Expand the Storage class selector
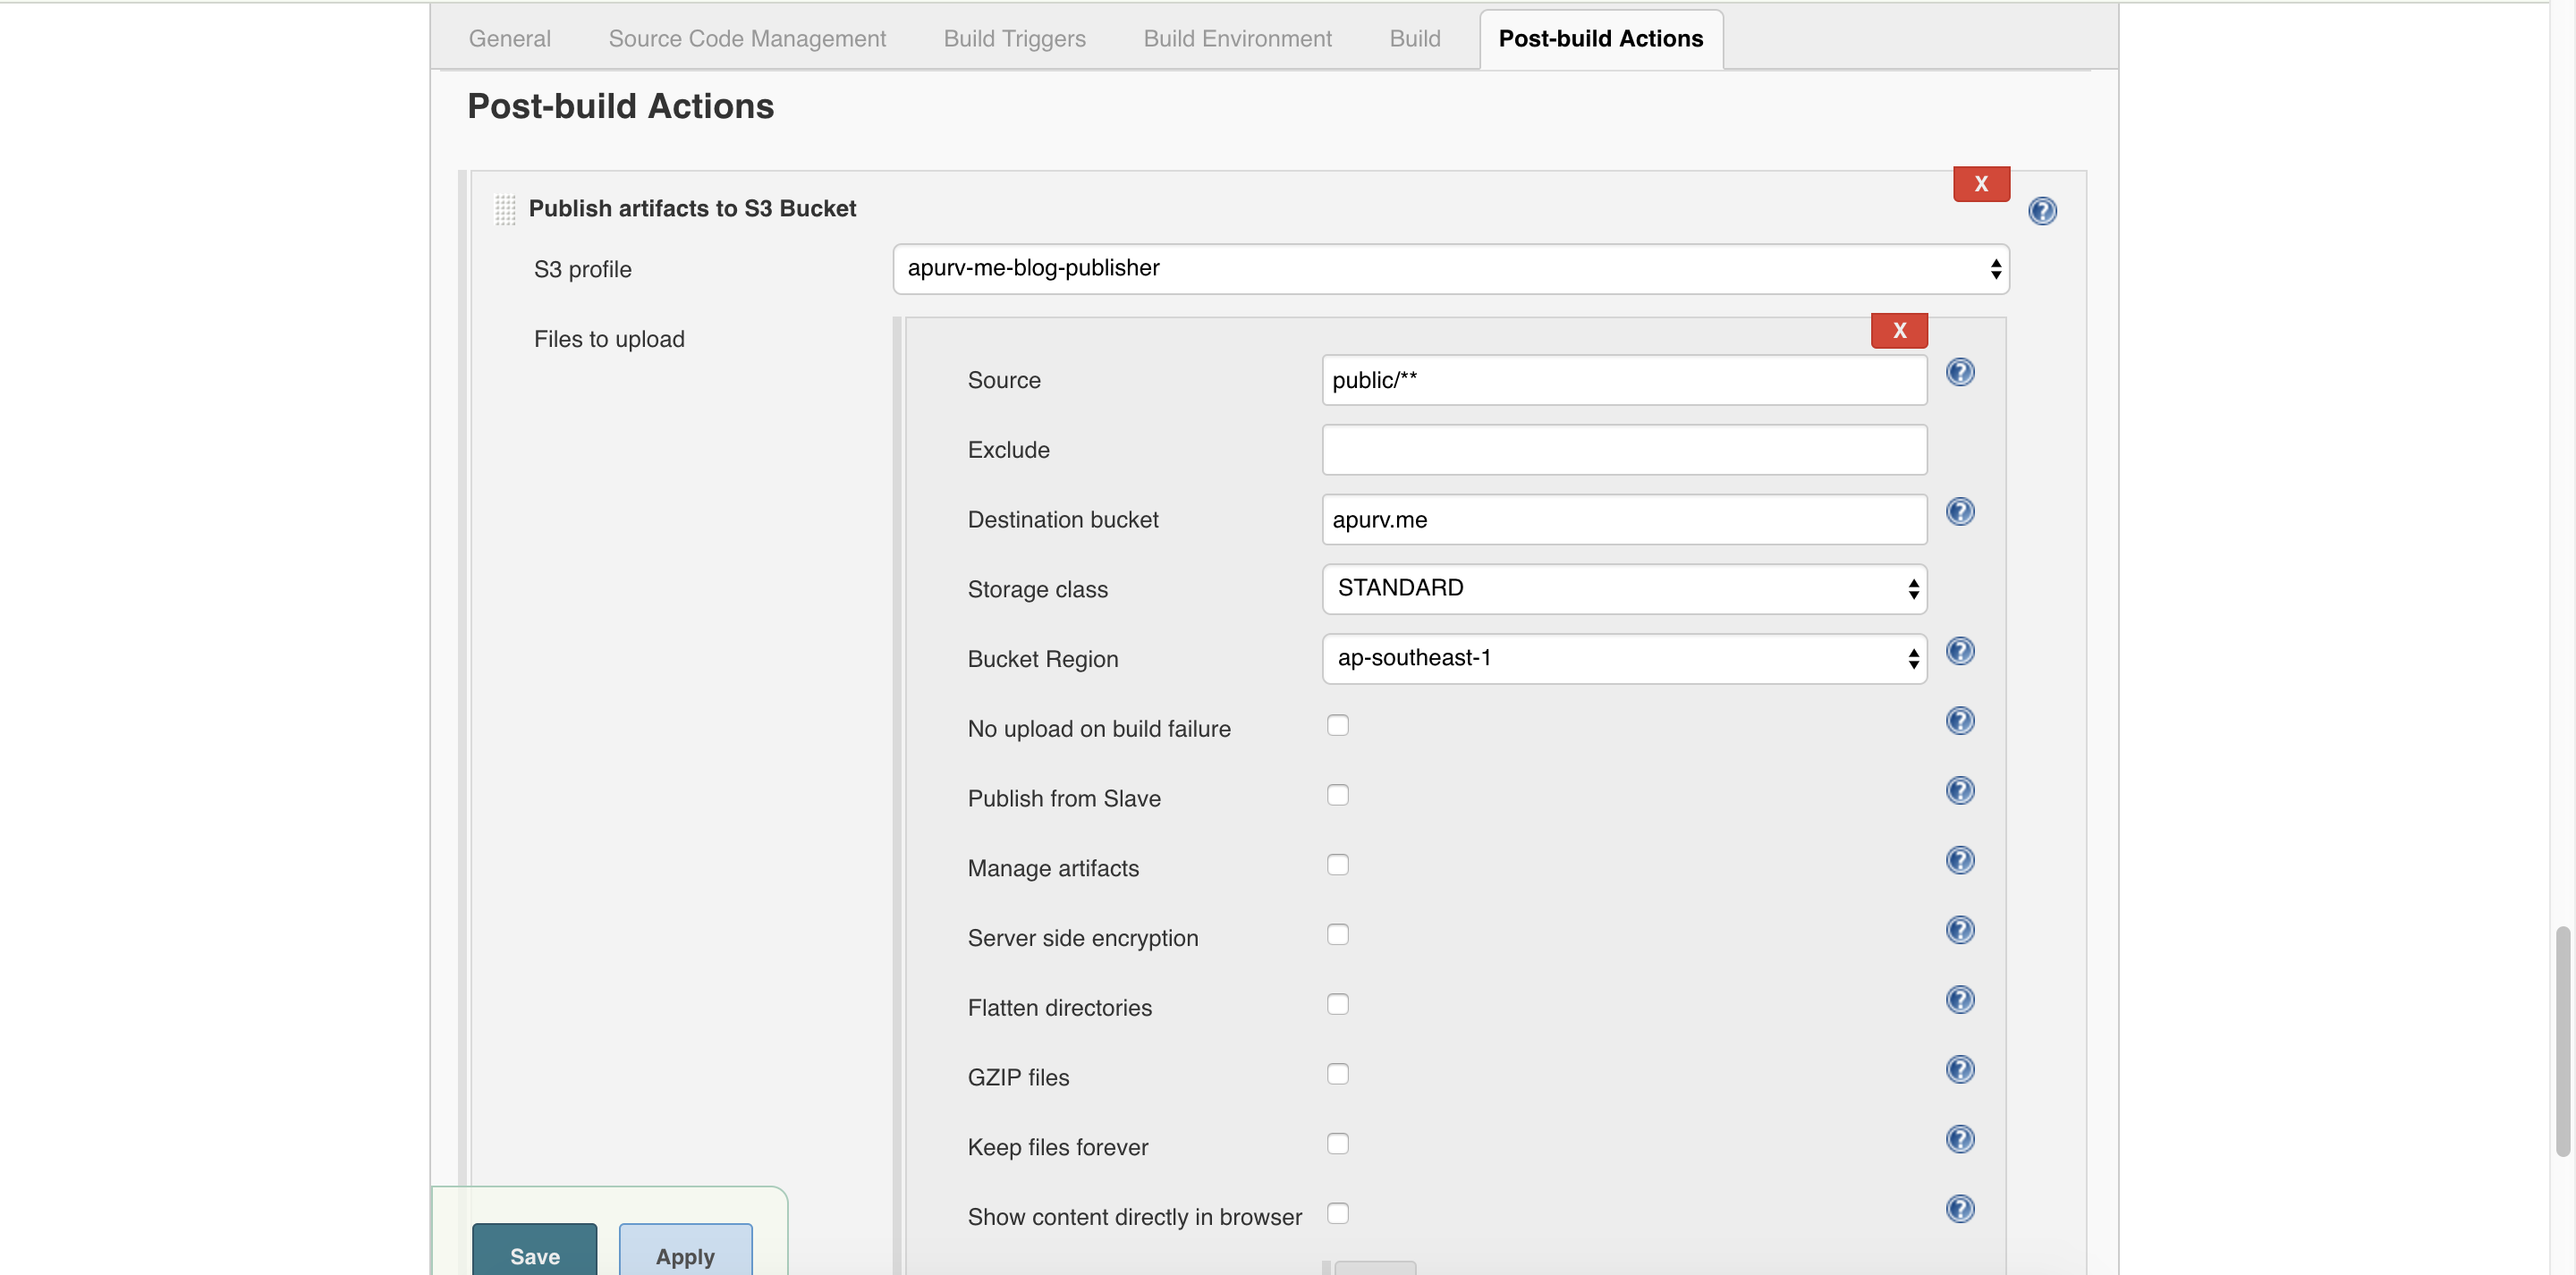The height and width of the screenshot is (1275, 2576). [x=1623, y=589]
